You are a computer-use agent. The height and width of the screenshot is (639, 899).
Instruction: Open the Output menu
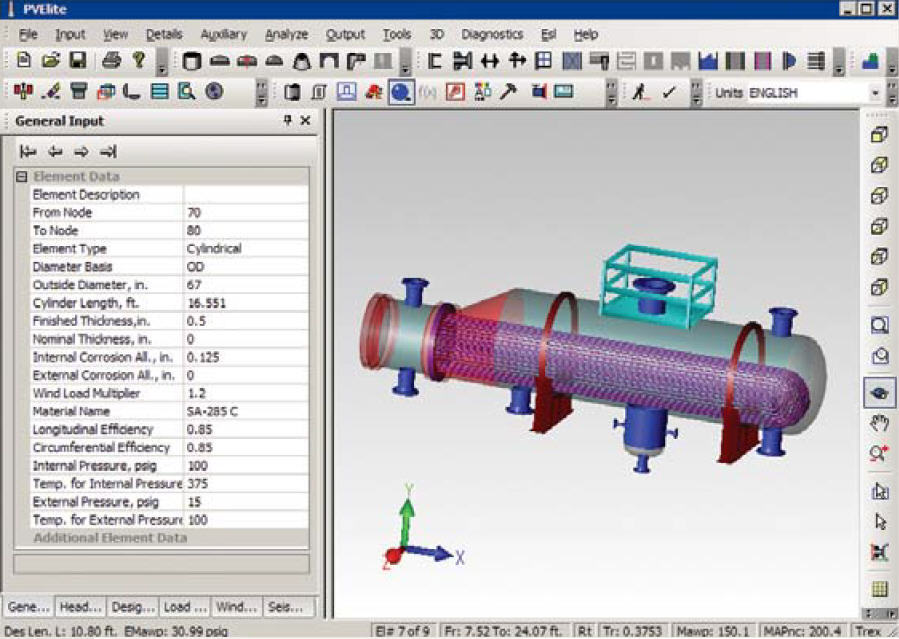[x=345, y=34]
